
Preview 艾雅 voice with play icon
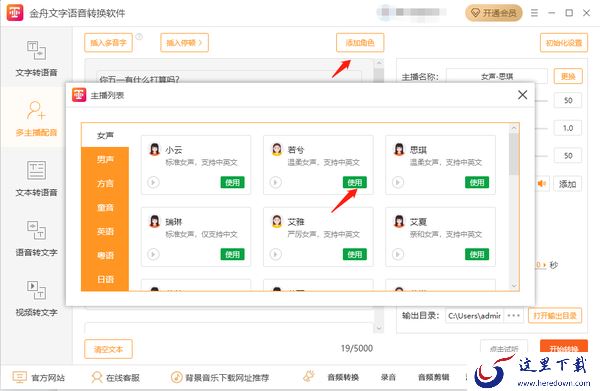coord(276,254)
